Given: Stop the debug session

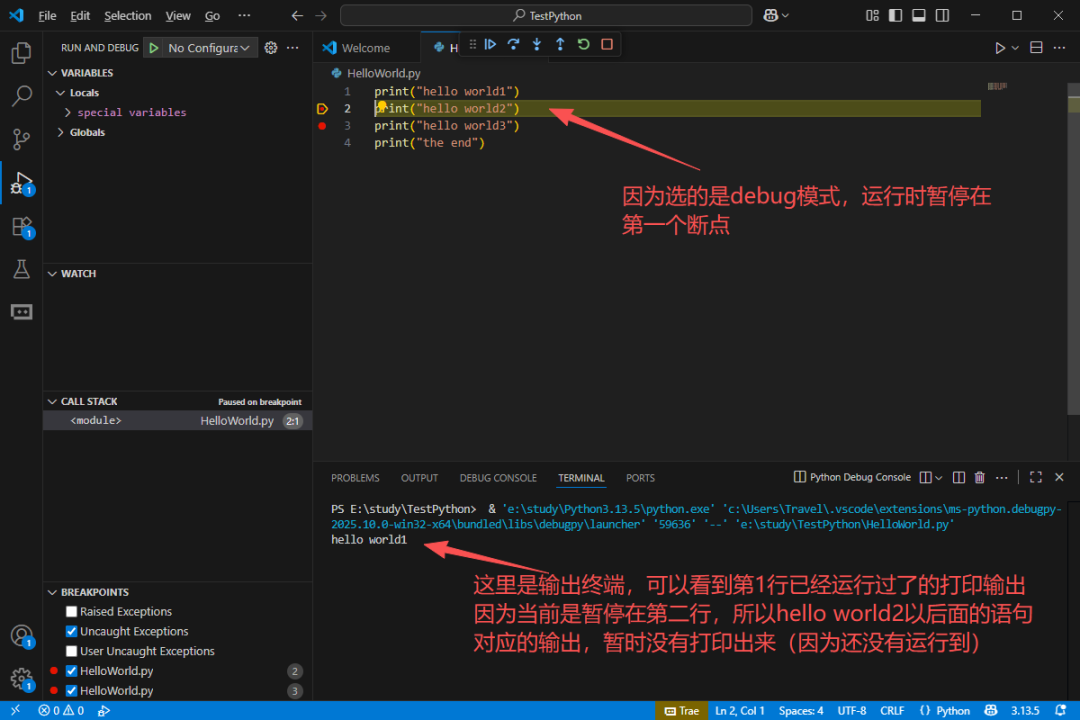Looking at the screenshot, I should [x=607, y=45].
